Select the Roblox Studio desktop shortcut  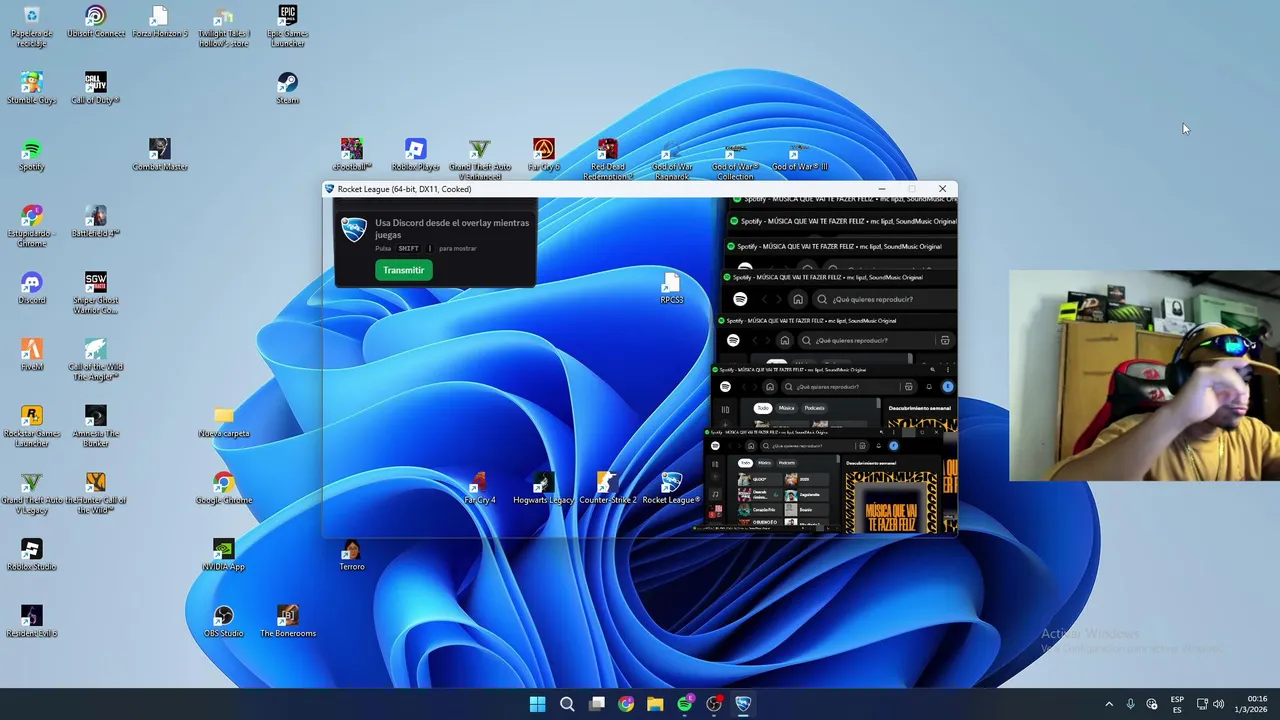pyautogui.click(x=31, y=555)
